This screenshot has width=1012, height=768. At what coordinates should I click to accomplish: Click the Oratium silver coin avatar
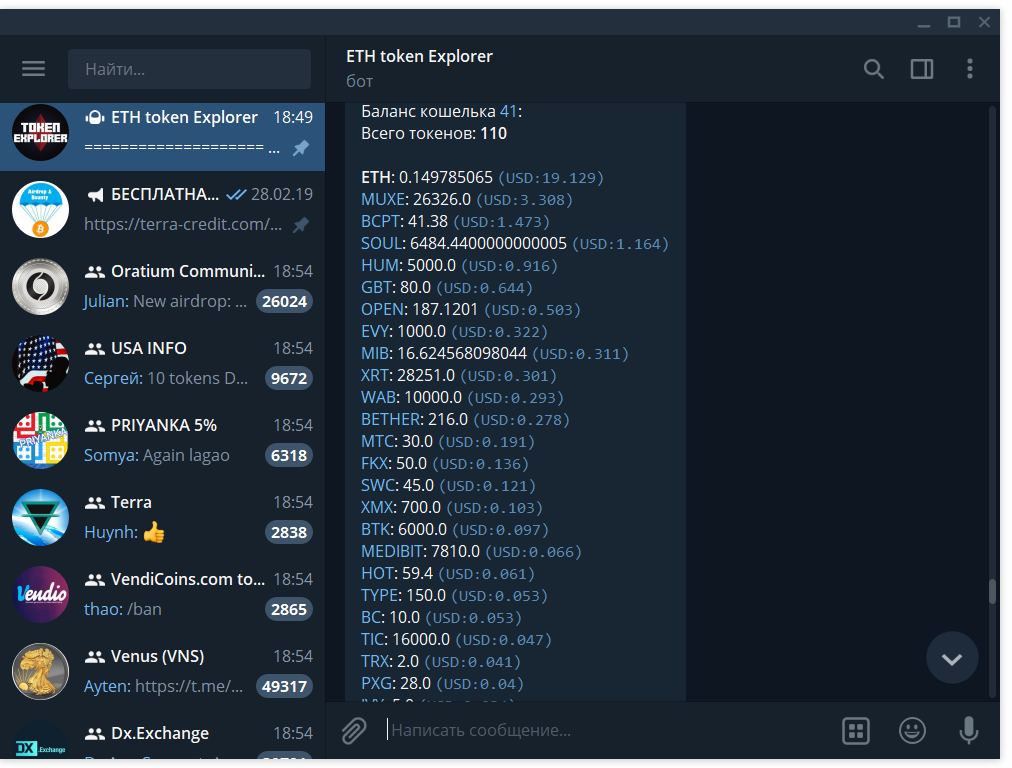(41, 287)
